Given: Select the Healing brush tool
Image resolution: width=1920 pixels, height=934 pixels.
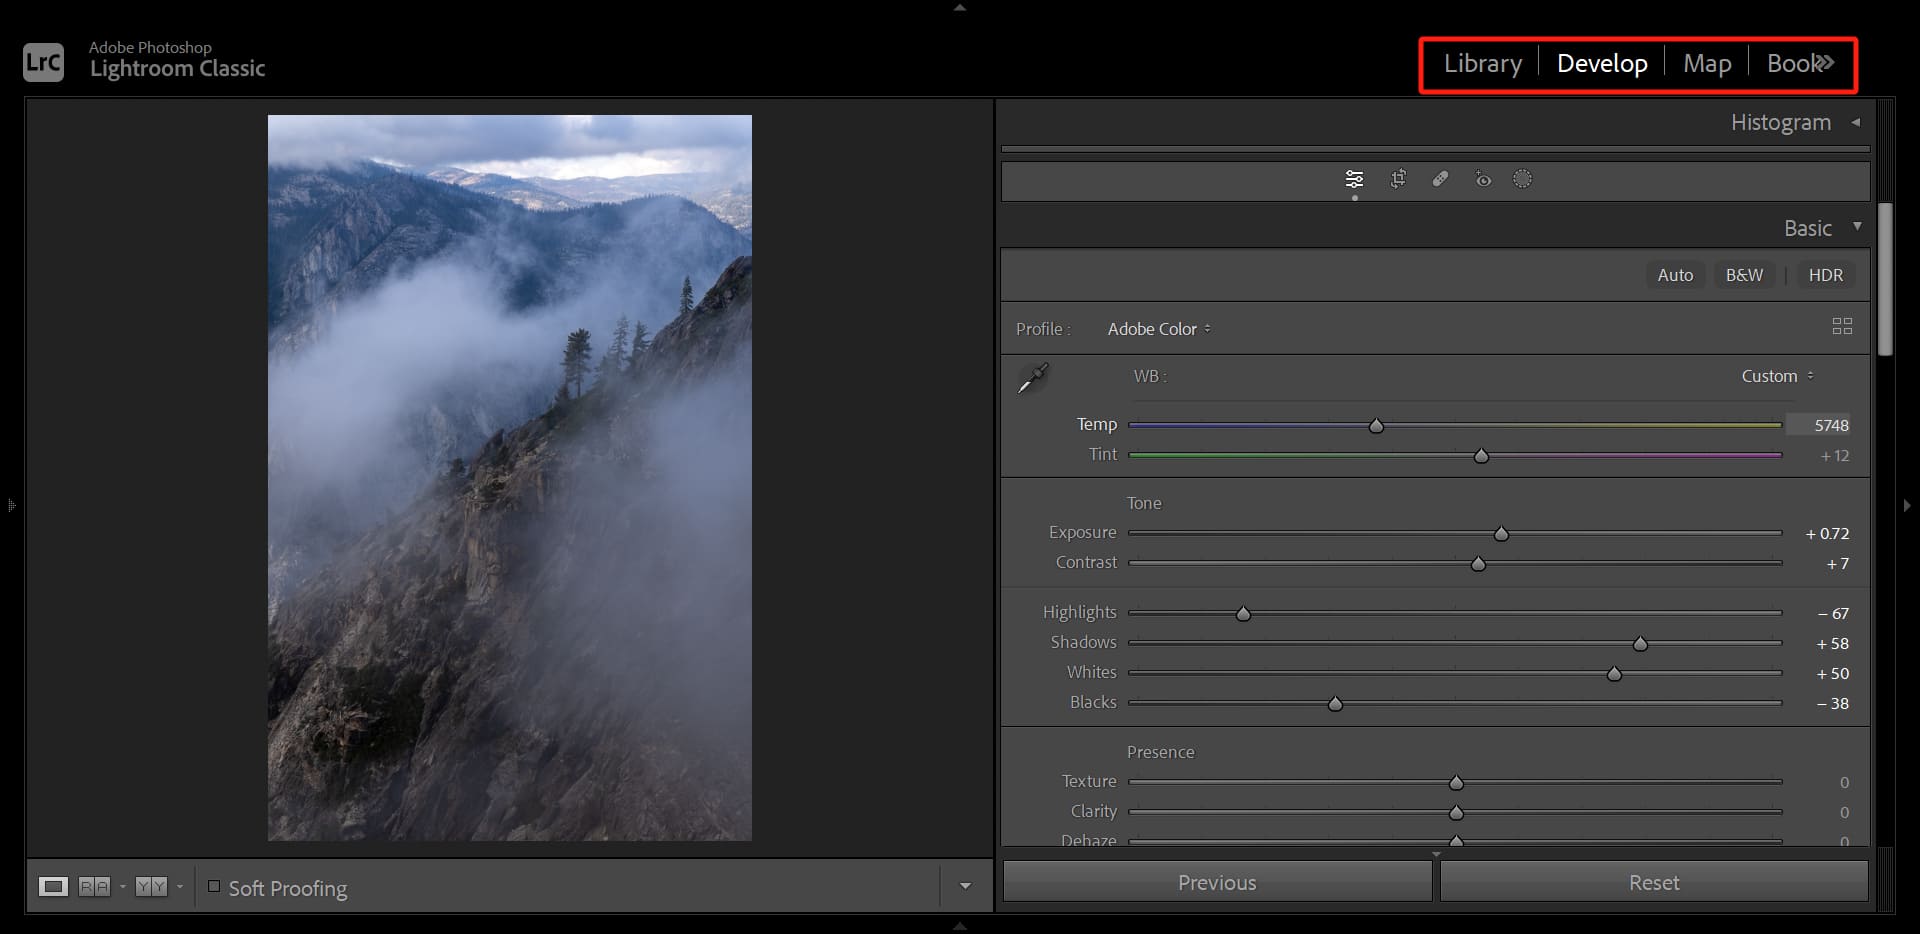Looking at the screenshot, I should (1440, 179).
